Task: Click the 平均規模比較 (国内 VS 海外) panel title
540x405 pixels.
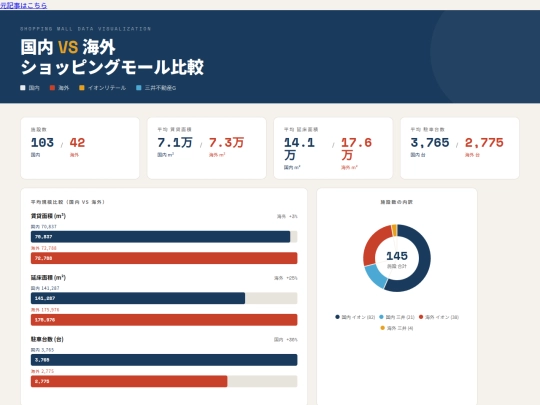Action: [x=68, y=202]
